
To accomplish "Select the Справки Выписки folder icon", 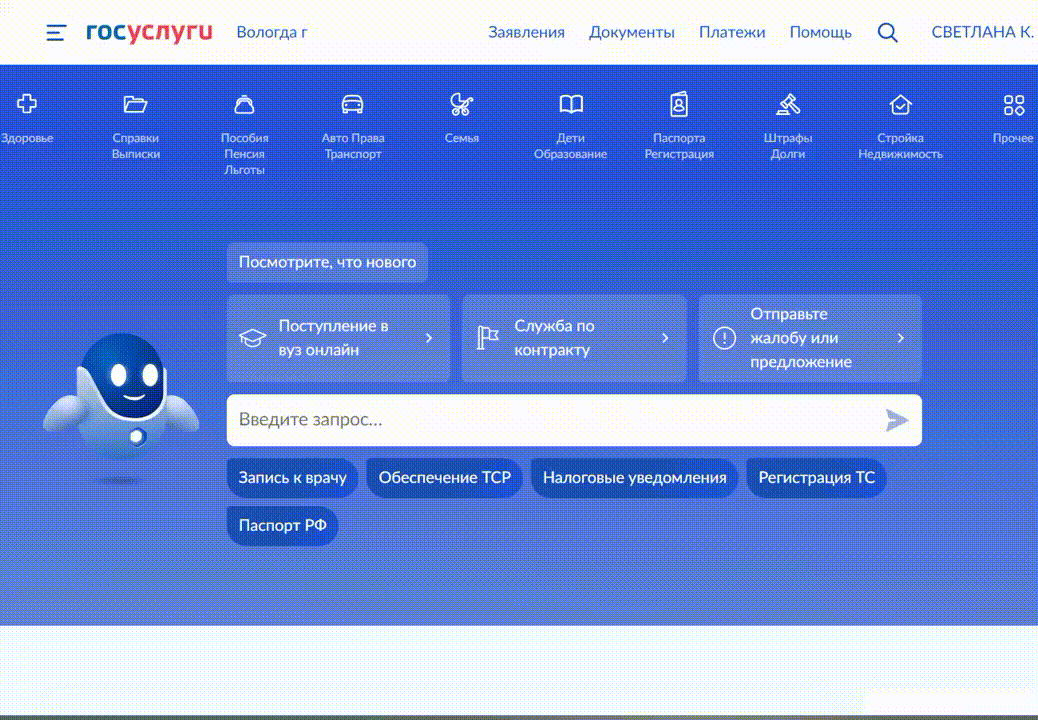I will (x=135, y=104).
